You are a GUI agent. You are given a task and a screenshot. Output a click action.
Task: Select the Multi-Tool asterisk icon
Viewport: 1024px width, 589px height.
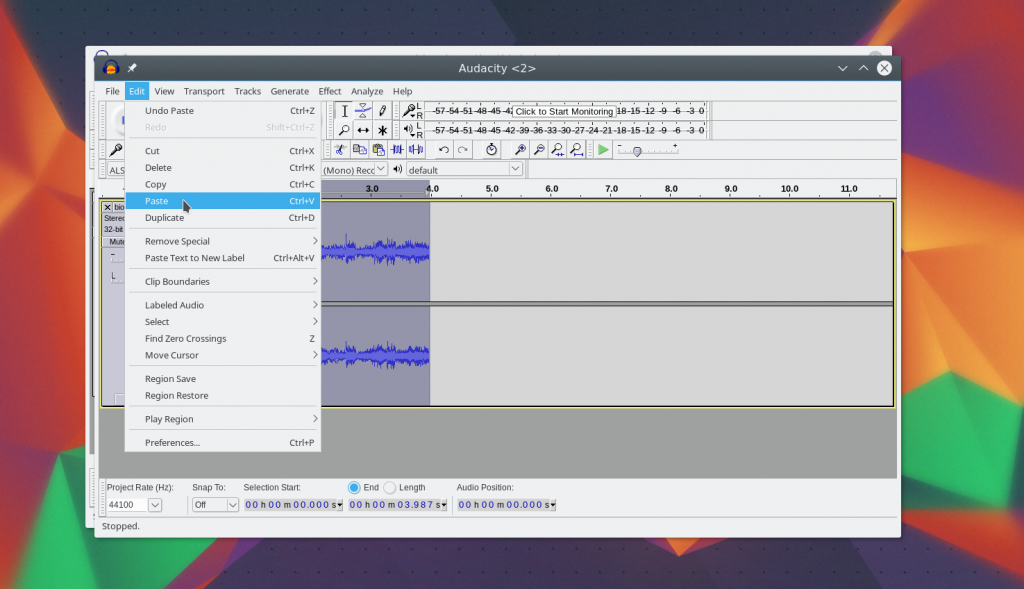(x=382, y=130)
